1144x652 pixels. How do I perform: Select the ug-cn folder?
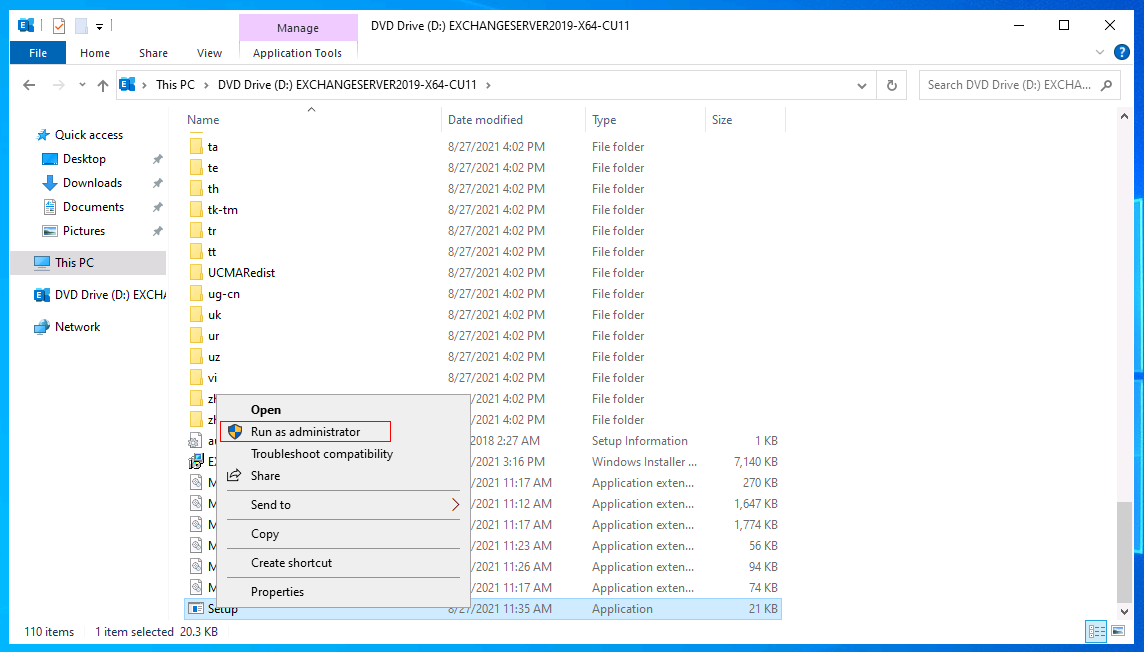(224, 294)
